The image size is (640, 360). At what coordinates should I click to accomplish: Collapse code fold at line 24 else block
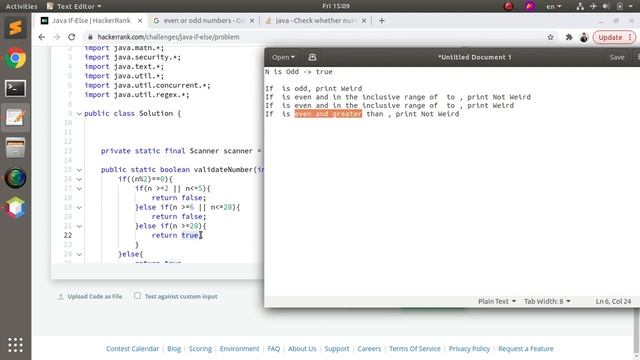pyautogui.click(x=79, y=254)
